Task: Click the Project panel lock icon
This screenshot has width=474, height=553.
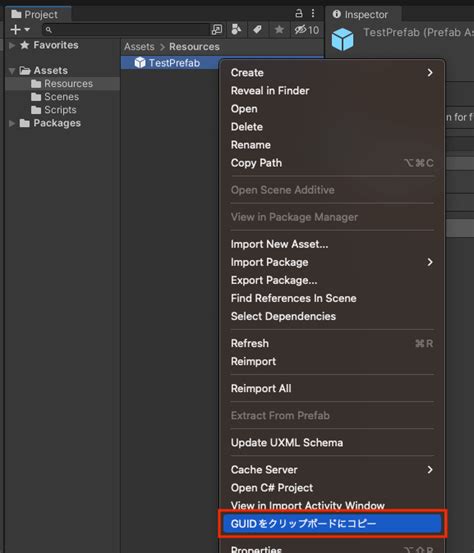Action: pos(299,13)
